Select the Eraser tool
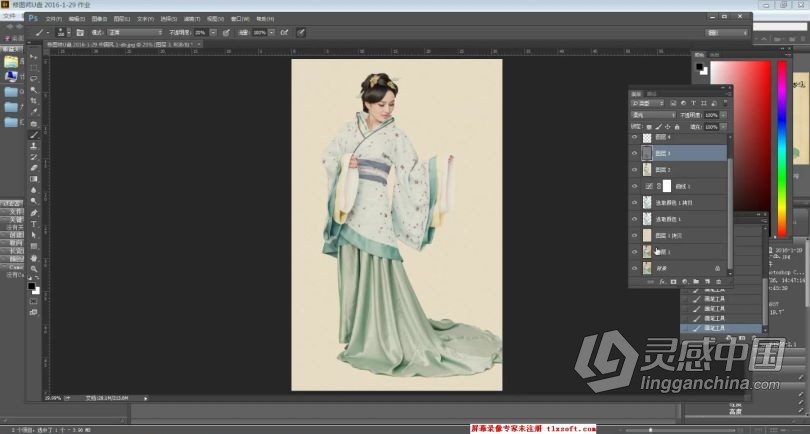The height and width of the screenshot is (434, 810). pos(34,167)
